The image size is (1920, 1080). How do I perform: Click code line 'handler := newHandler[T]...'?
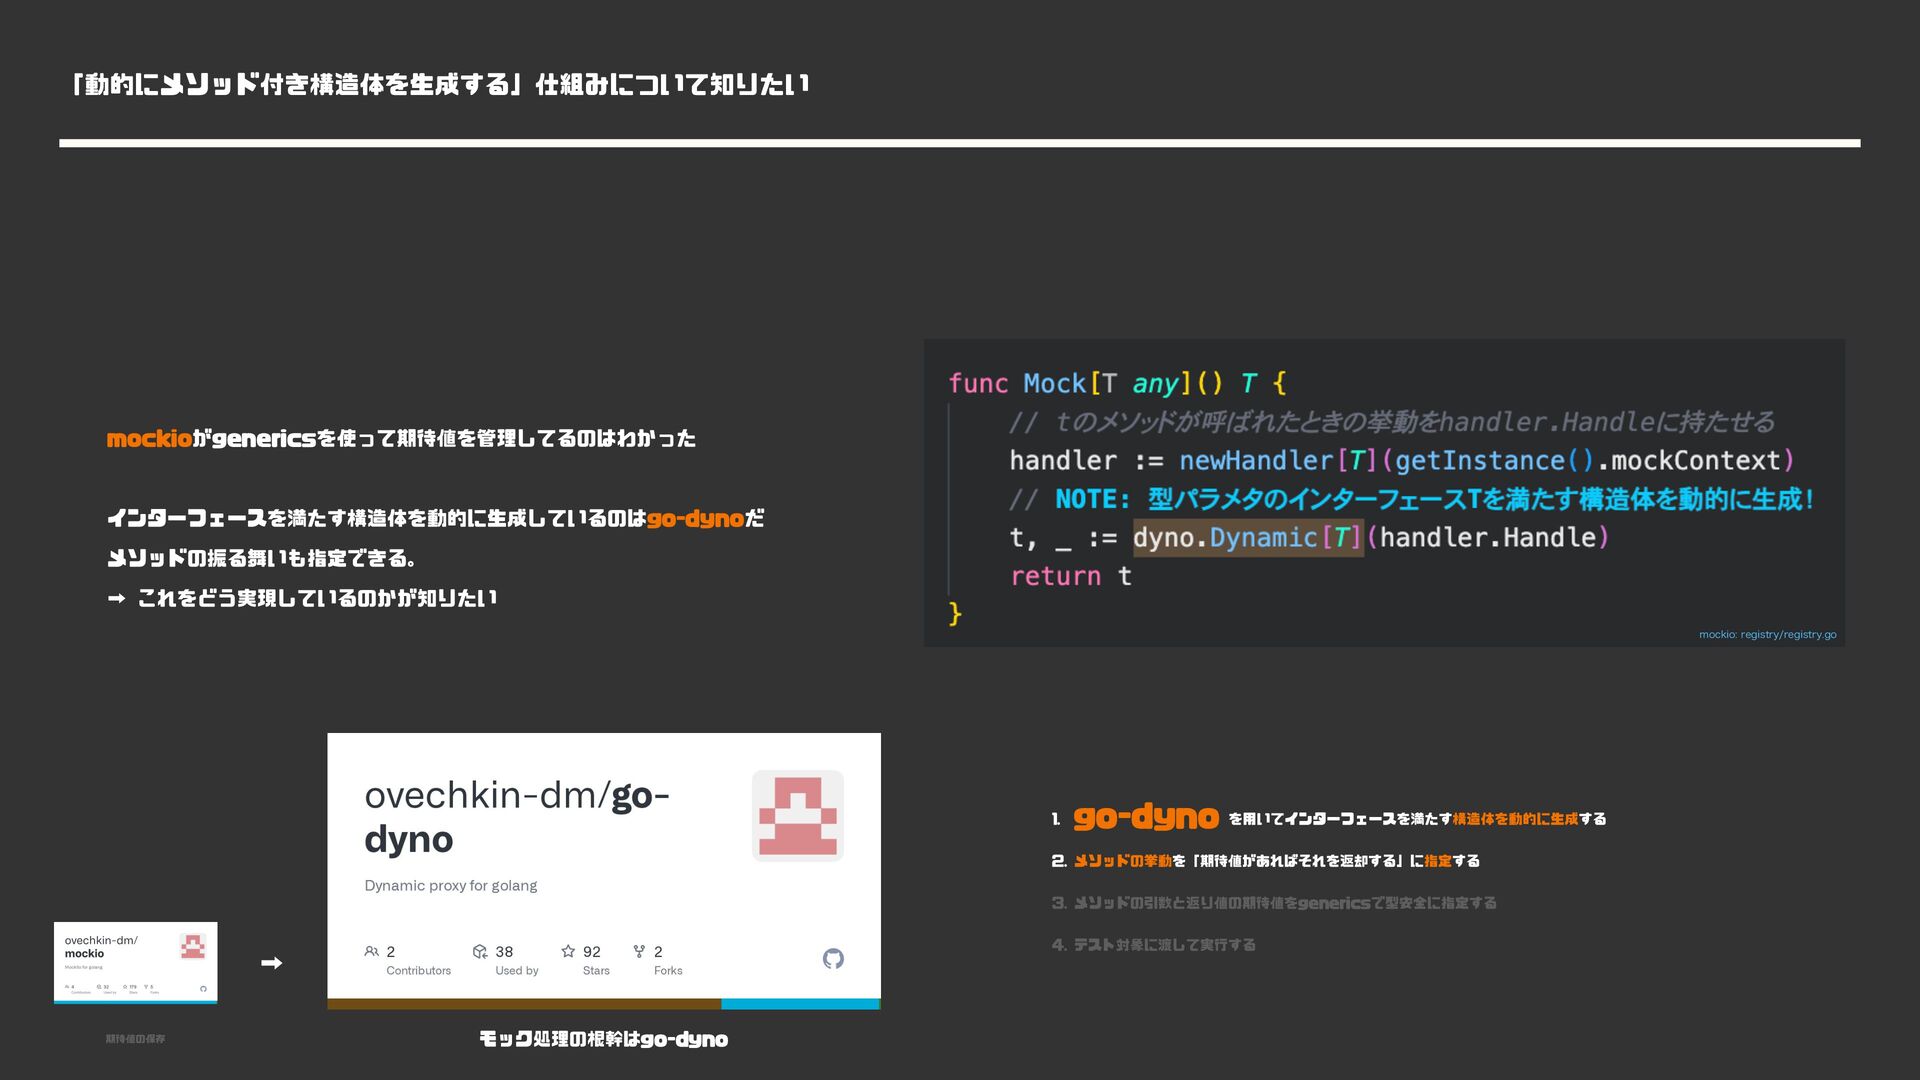1402,460
